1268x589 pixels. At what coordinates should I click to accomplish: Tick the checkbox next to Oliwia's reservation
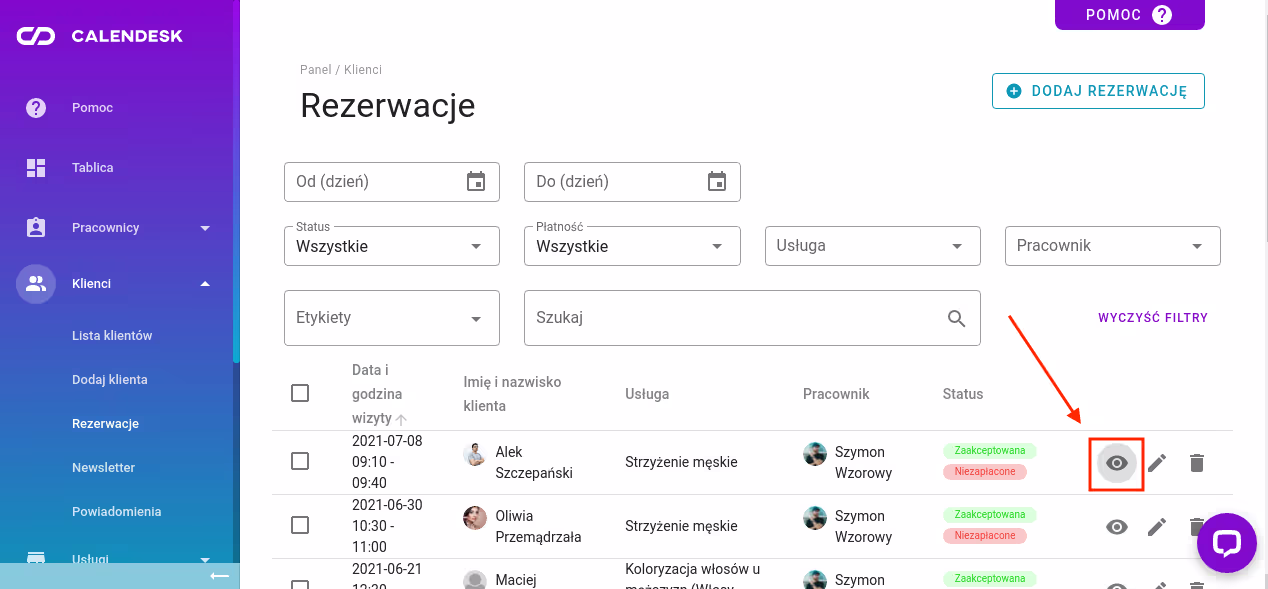(x=300, y=526)
